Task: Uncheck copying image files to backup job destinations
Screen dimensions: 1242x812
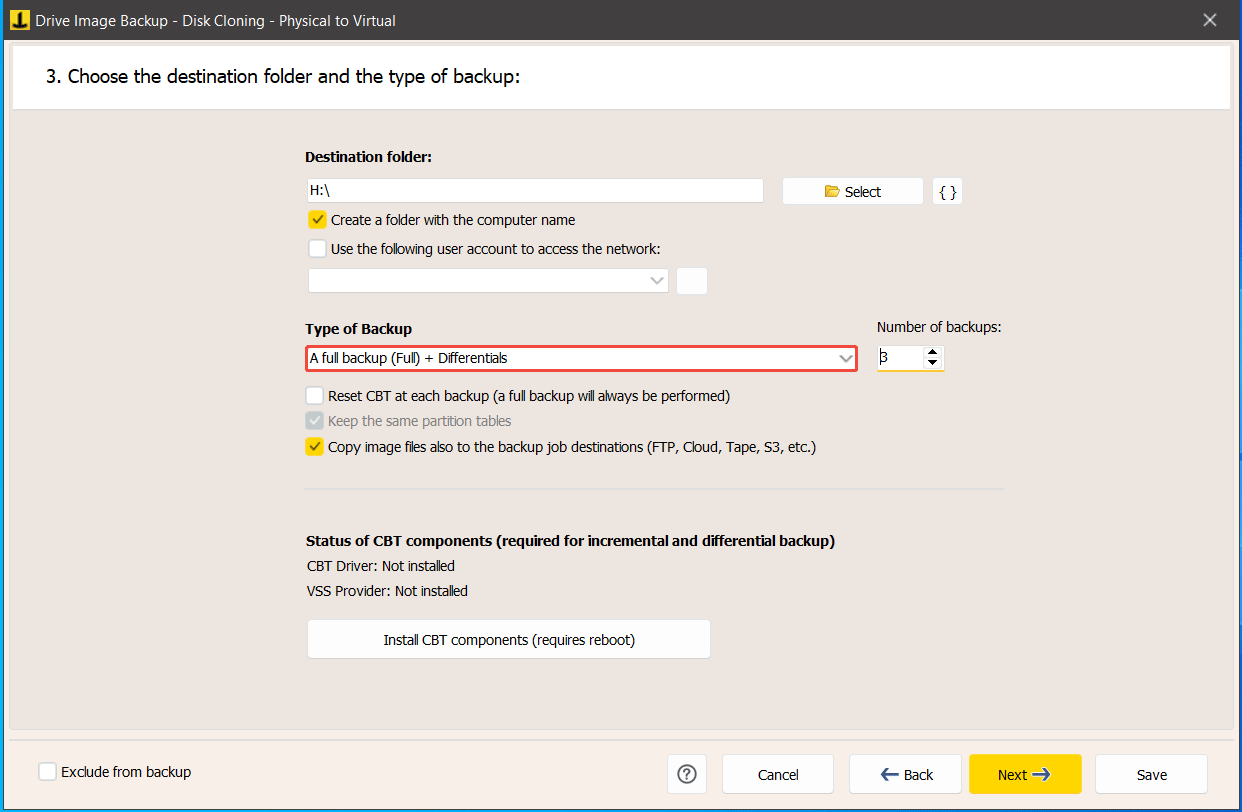Action: (x=315, y=446)
